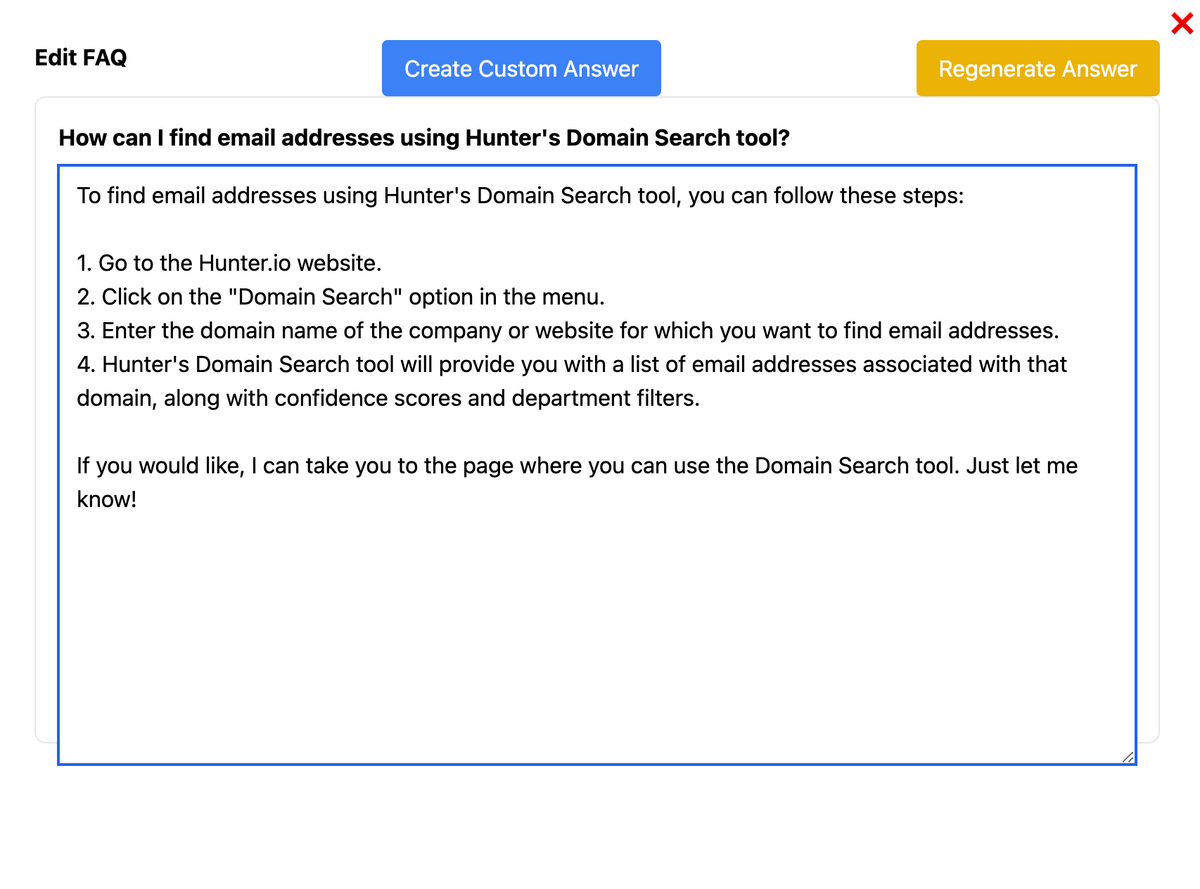This screenshot has height=889, width=1200.
Task: Click the Regenerate Answer button
Action: pyautogui.click(x=1038, y=68)
